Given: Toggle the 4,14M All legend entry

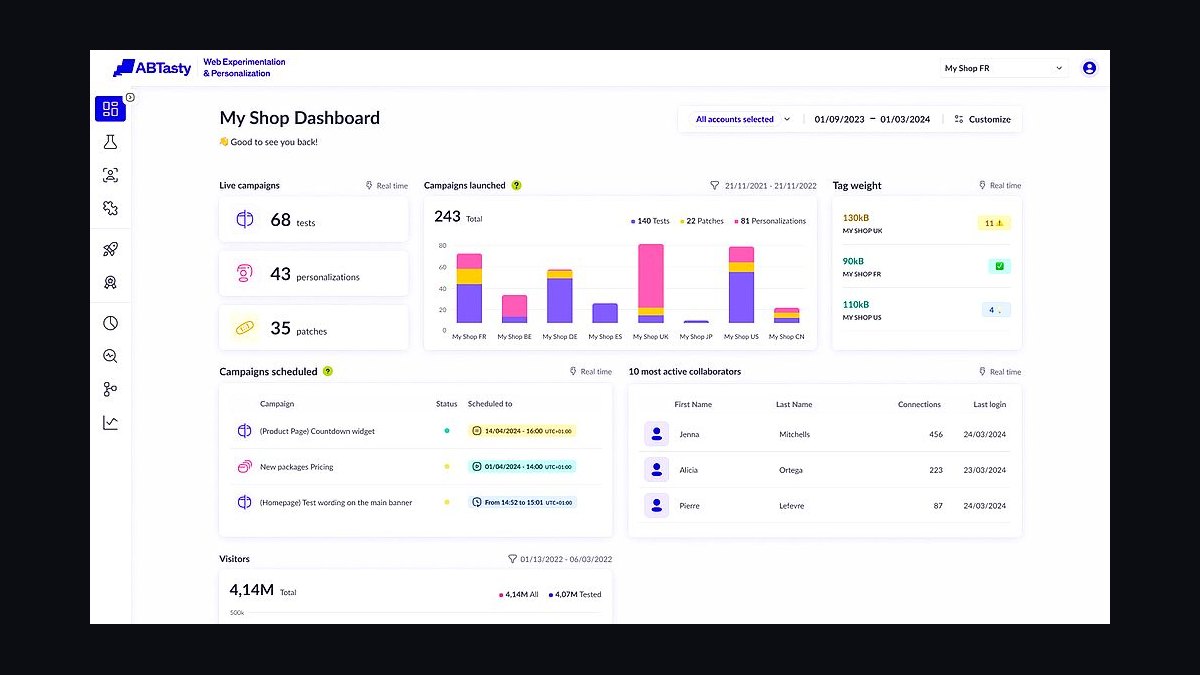Looking at the screenshot, I should click(519, 594).
